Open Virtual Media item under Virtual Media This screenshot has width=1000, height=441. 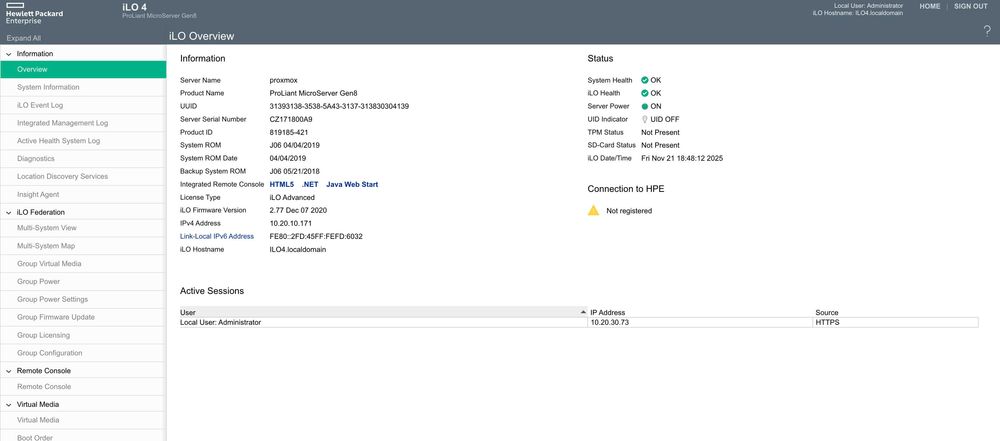[83, 421]
